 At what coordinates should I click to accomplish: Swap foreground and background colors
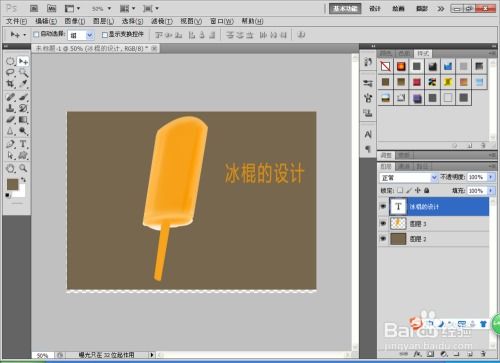[23, 180]
